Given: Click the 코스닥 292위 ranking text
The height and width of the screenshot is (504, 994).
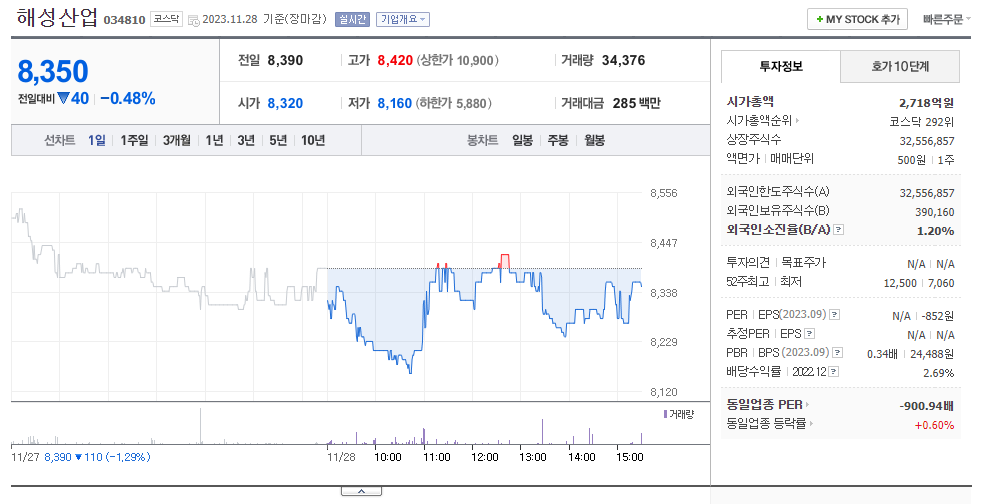Looking at the screenshot, I should pyautogui.click(x=921, y=122).
